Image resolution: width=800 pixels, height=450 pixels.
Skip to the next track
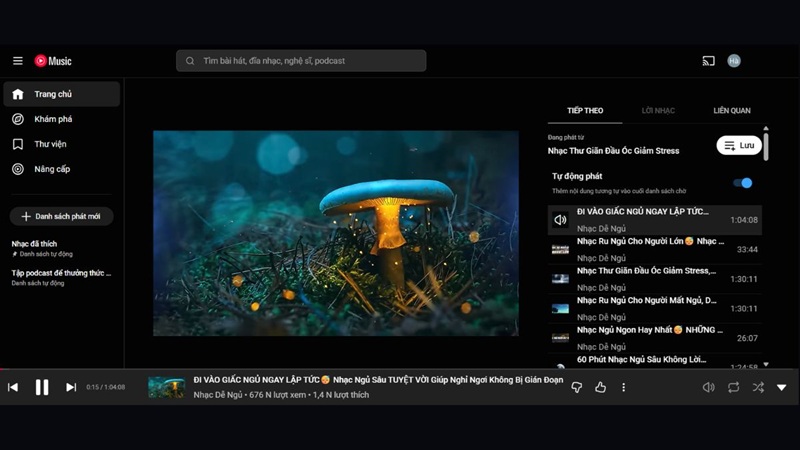71,387
